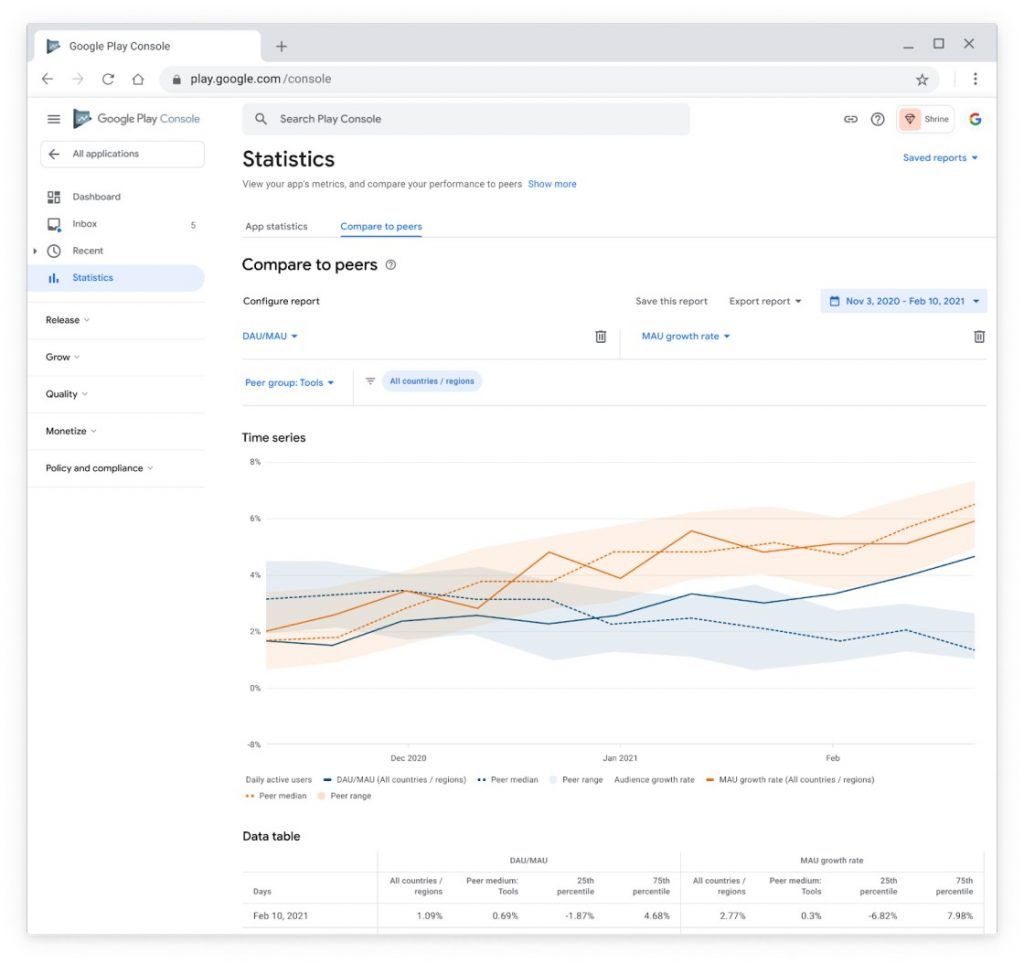1024x964 pixels.
Task: Reload the page
Action: point(108,79)
